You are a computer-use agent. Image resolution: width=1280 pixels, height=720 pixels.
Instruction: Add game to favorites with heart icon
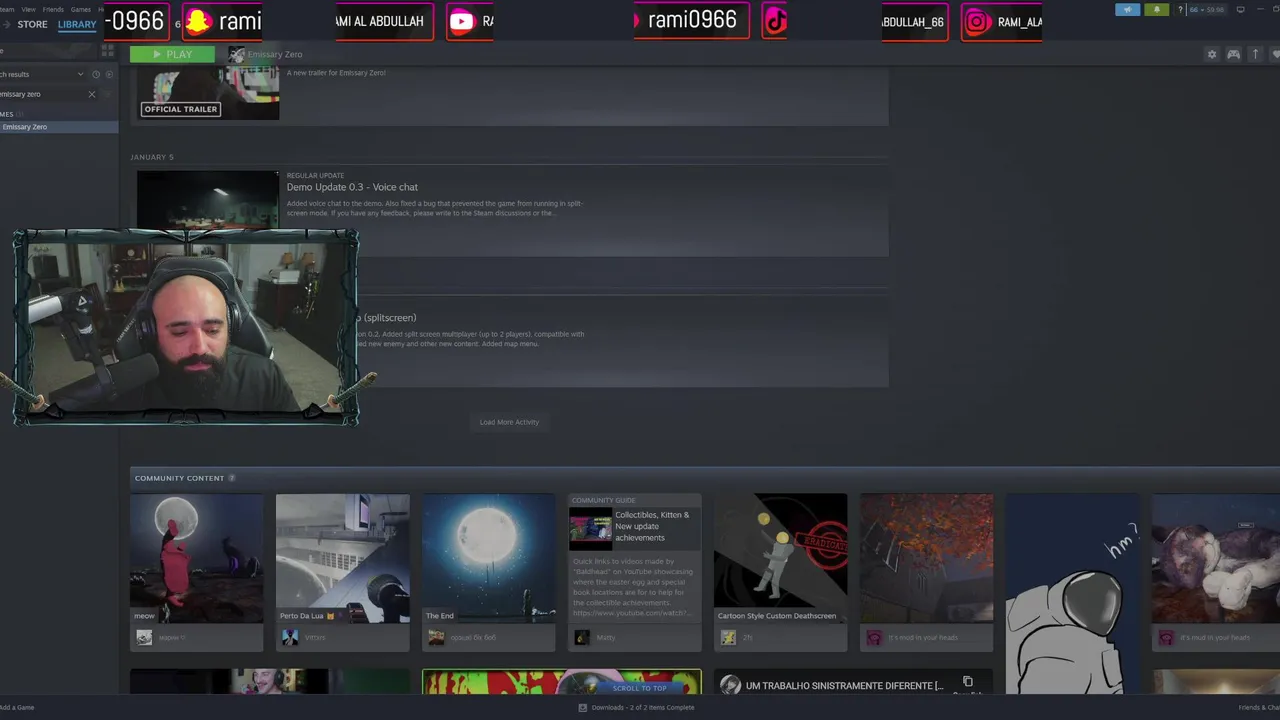[1275, 54]
